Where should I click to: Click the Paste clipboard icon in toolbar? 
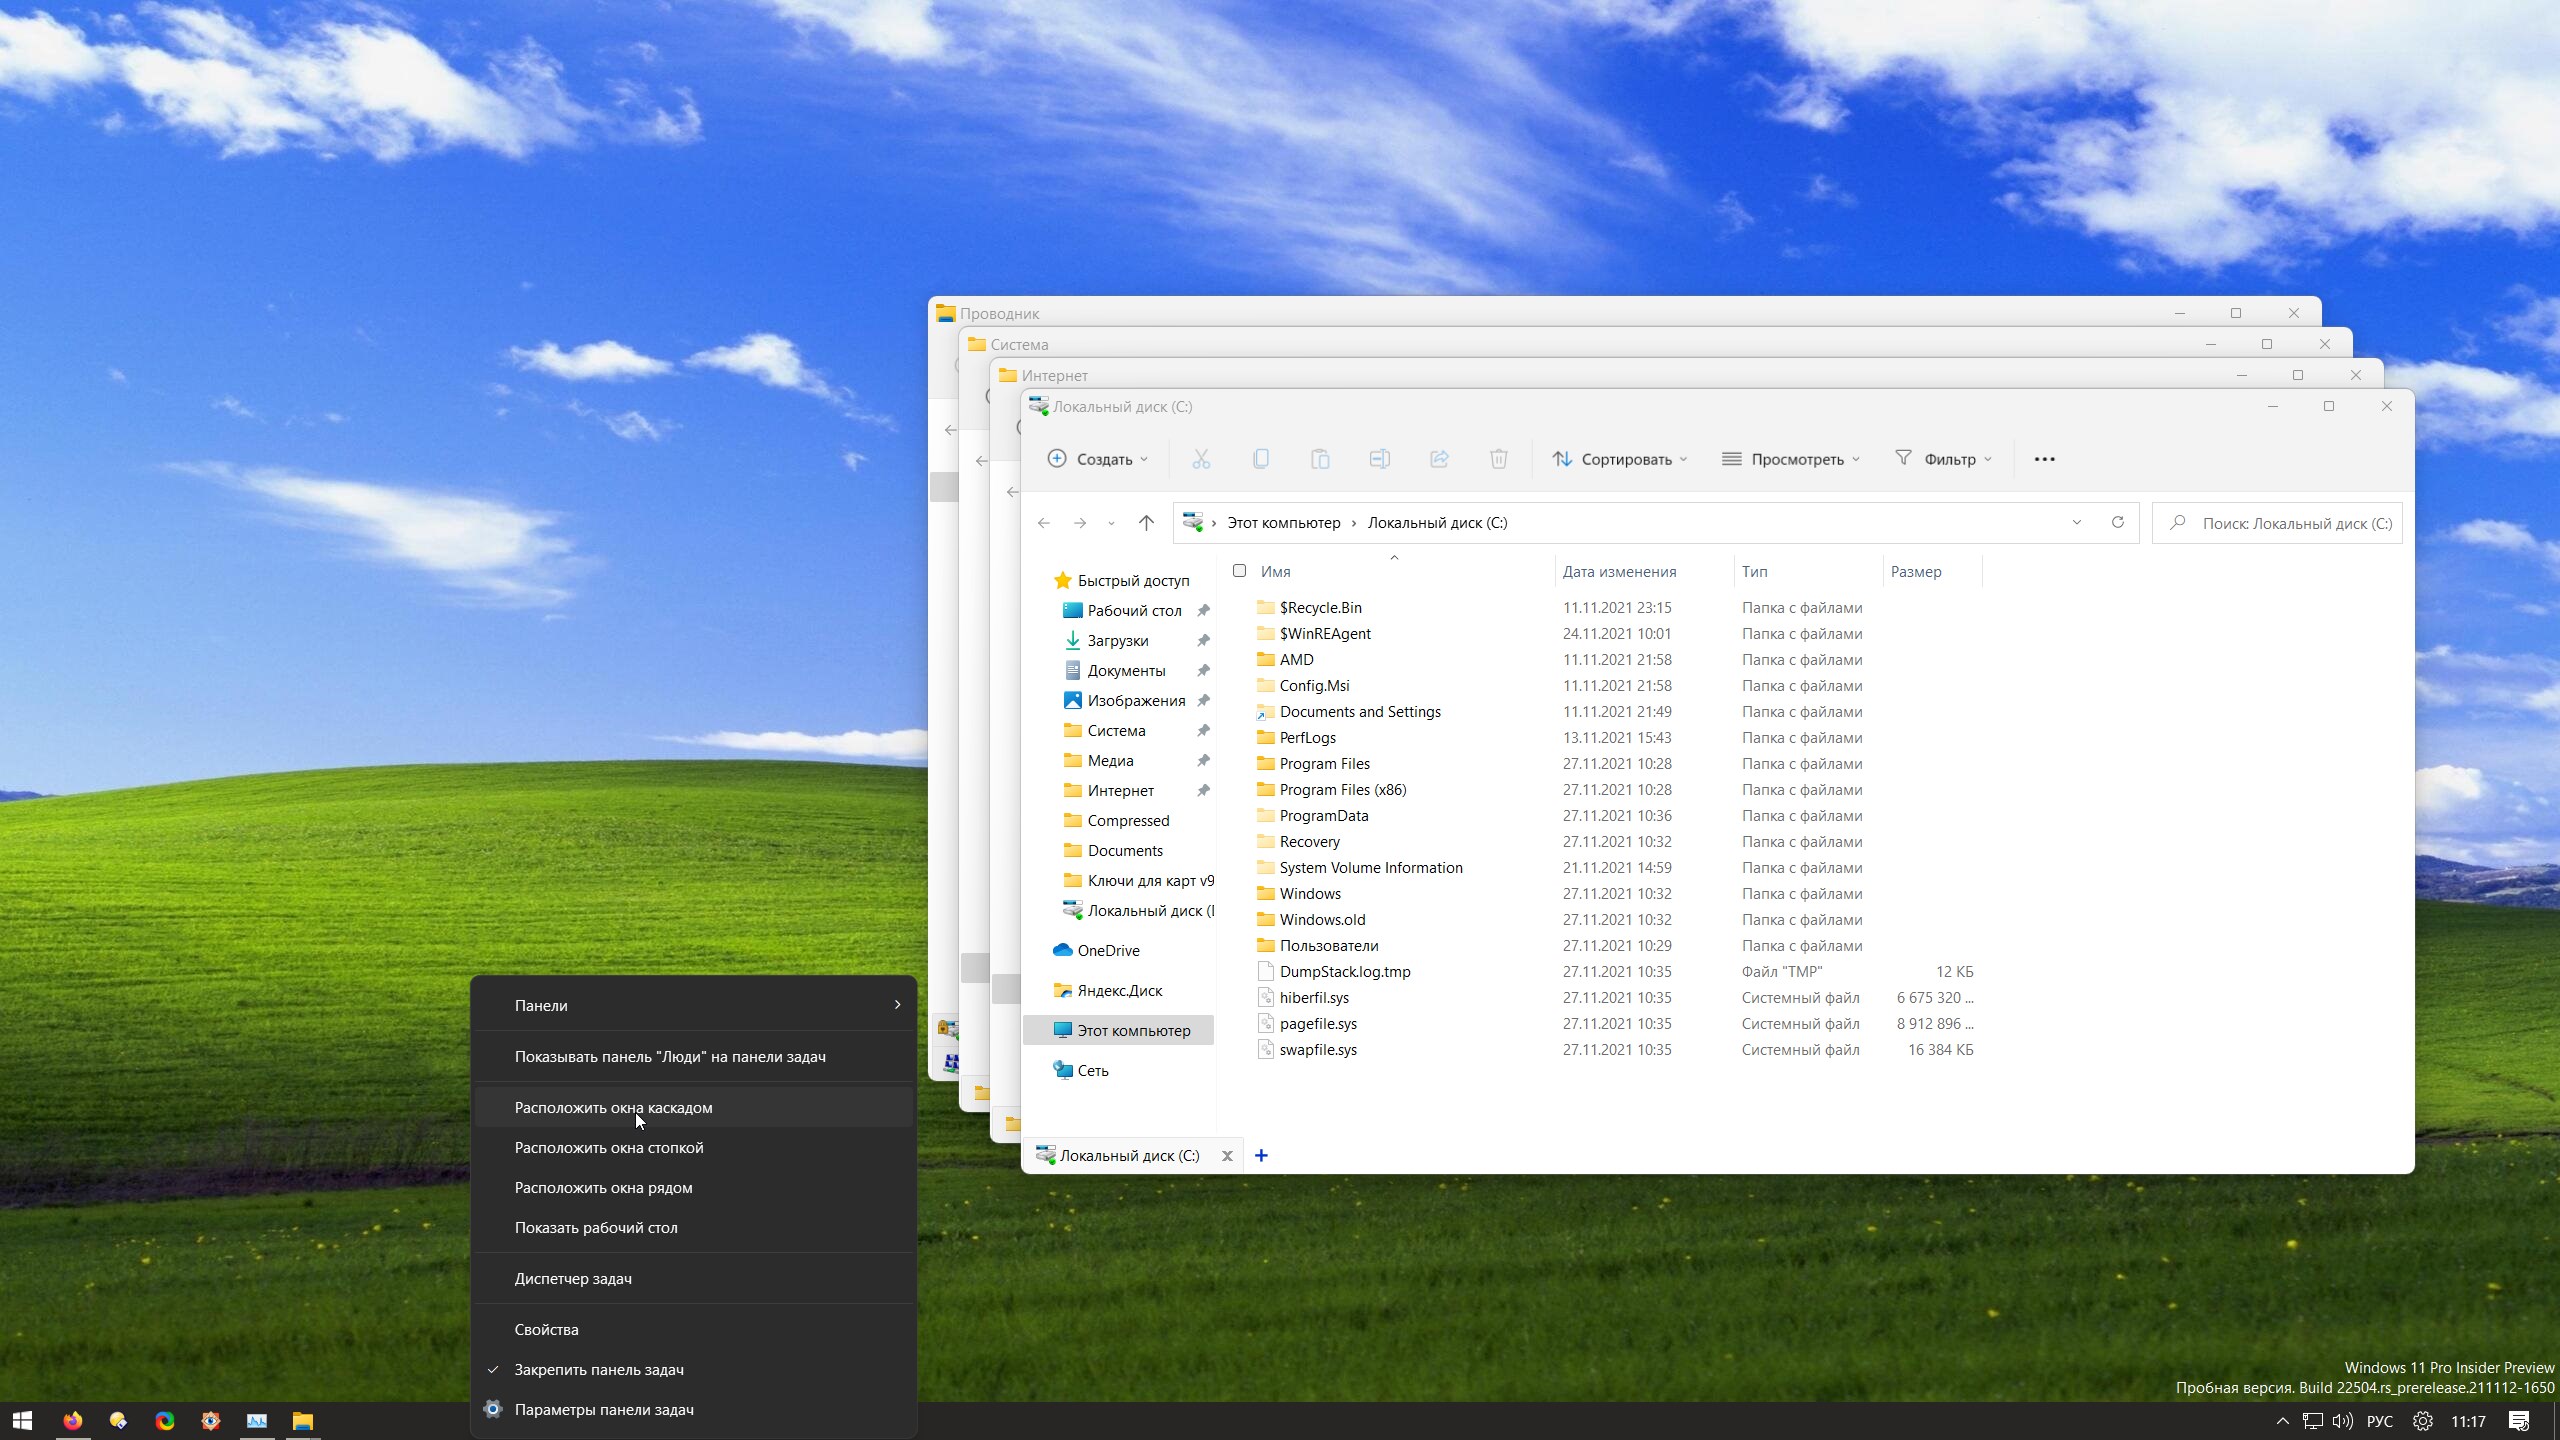pyautogui.click(x=1320, y=459)
